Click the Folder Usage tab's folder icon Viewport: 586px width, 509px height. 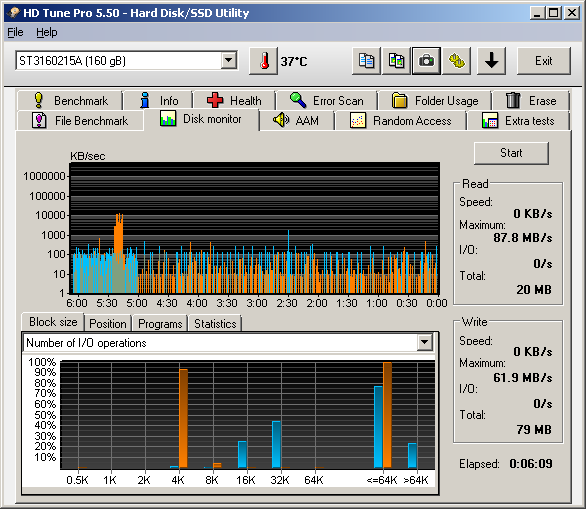pyautogui.click(x=400, y=100)
